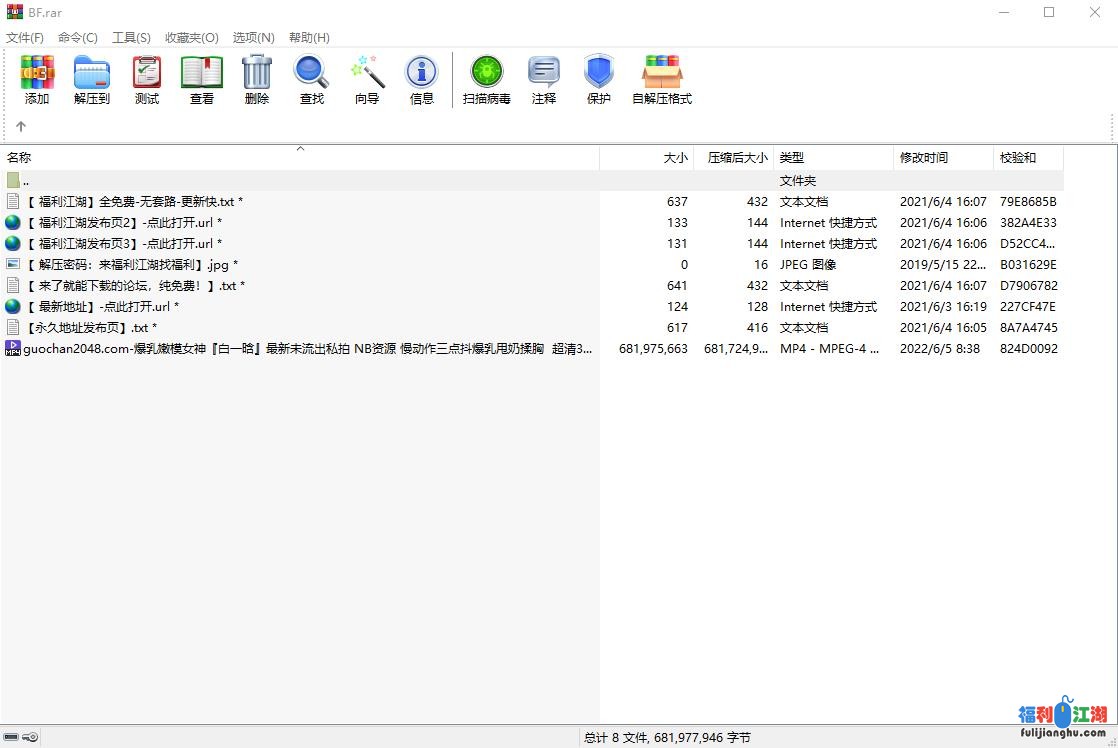Click the Extract To (解压到) icon
Screen dimensions: 1118x748
coord(92,80)
